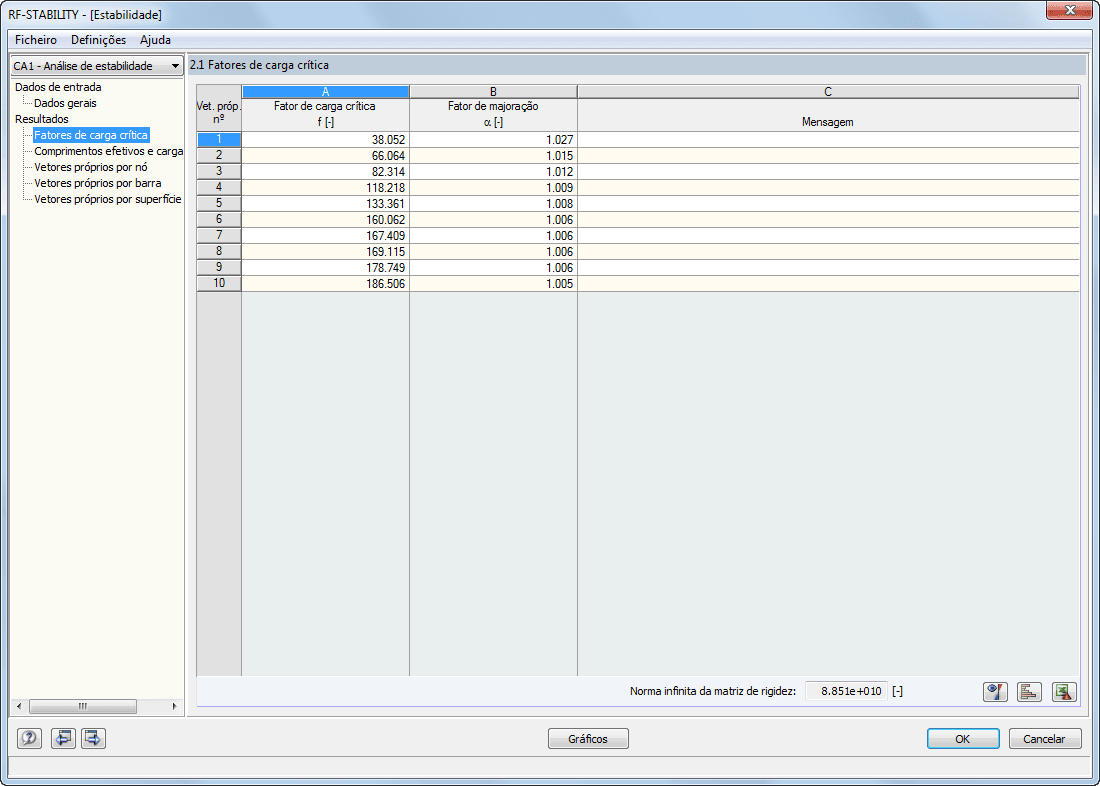The height and width of the screenshot is (786, 1100).
Task: Confirm with the OK button
Action: click(962, 738)
